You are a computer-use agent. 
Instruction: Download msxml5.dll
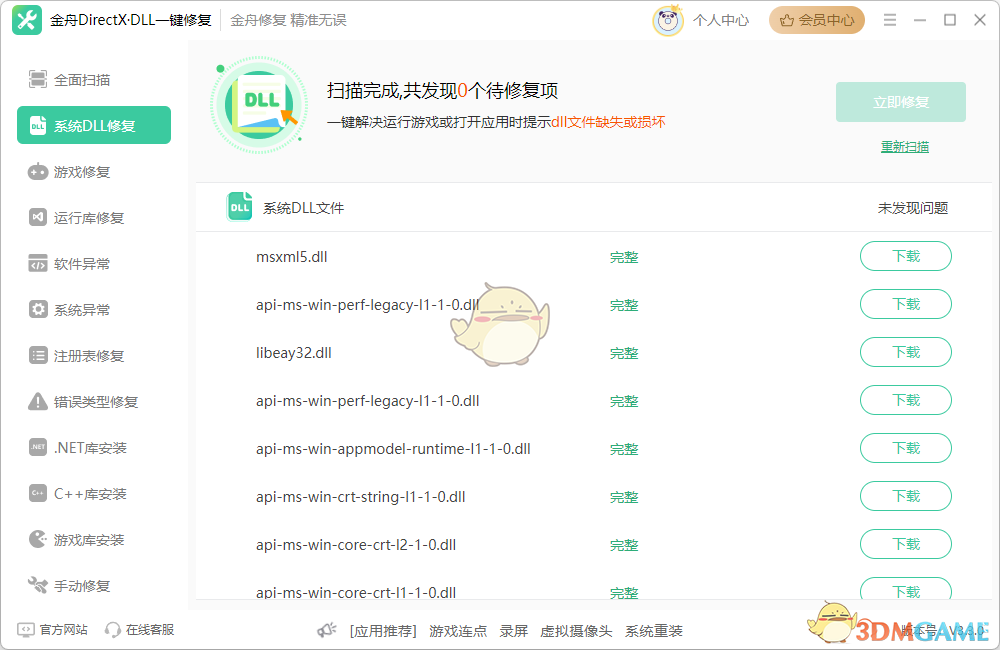906,256
